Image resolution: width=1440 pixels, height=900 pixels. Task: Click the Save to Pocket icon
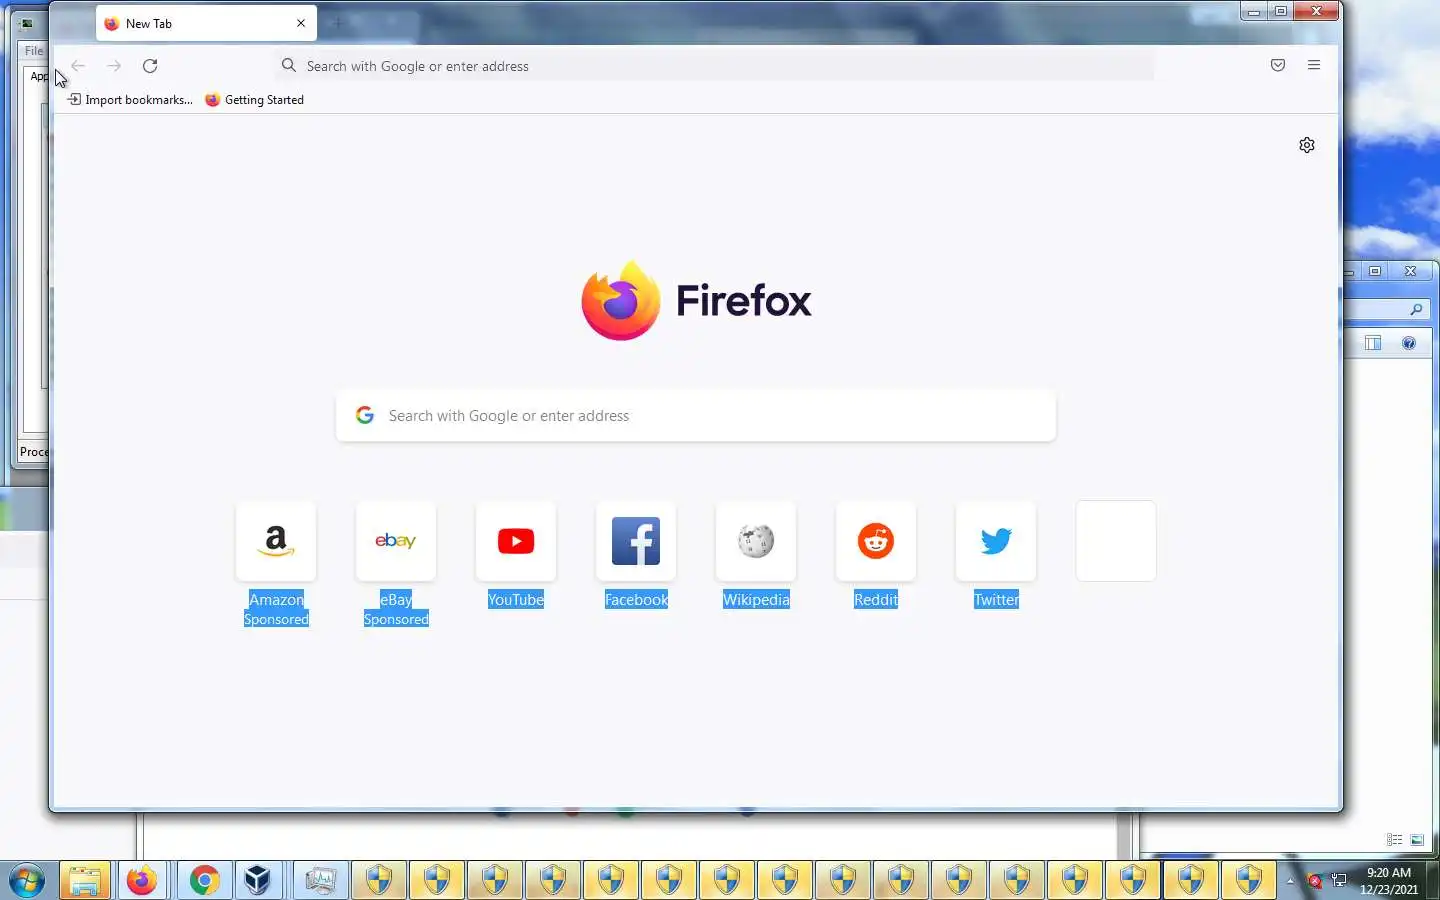coord(1278,65)
